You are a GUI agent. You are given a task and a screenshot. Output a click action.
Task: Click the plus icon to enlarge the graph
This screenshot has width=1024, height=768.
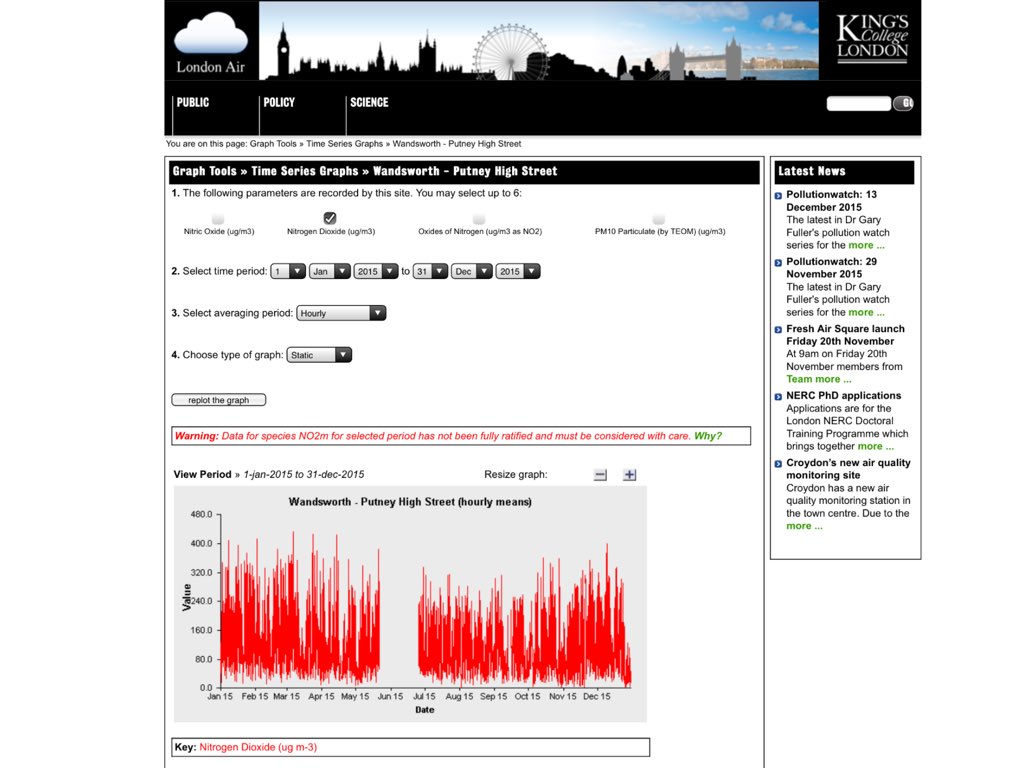[630, 474]
